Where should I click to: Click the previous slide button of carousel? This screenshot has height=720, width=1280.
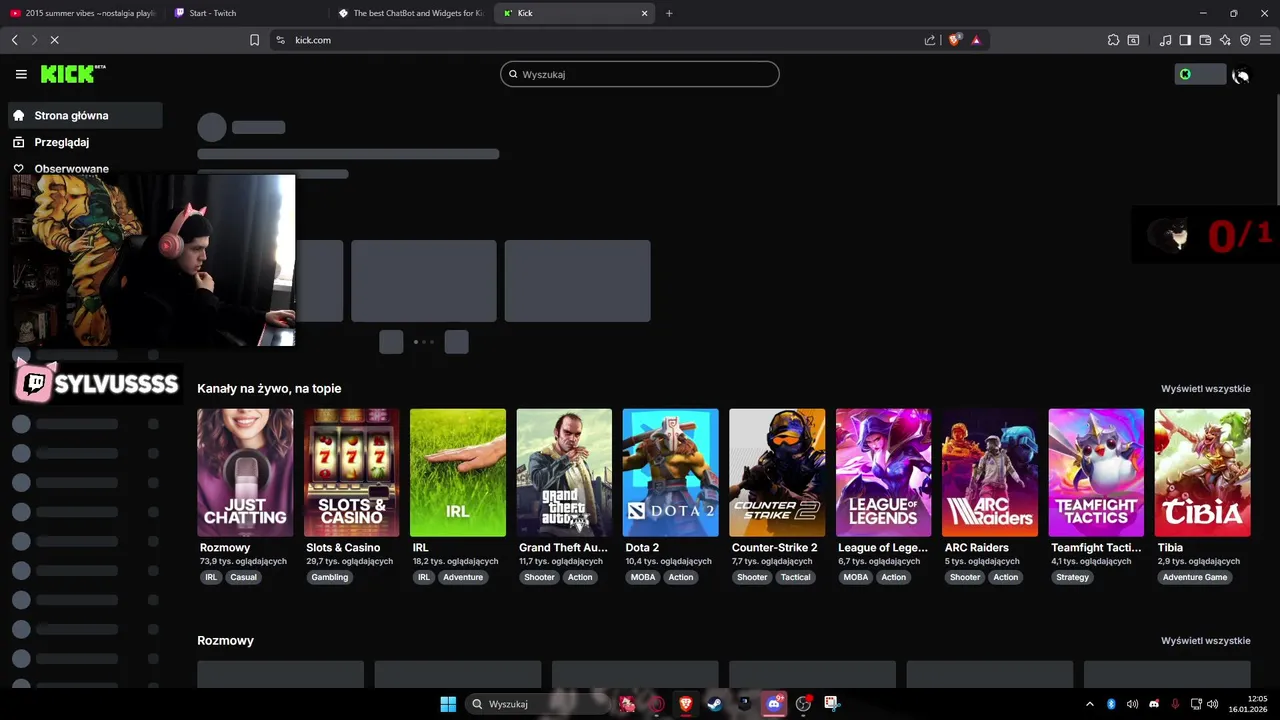point(391,342)
